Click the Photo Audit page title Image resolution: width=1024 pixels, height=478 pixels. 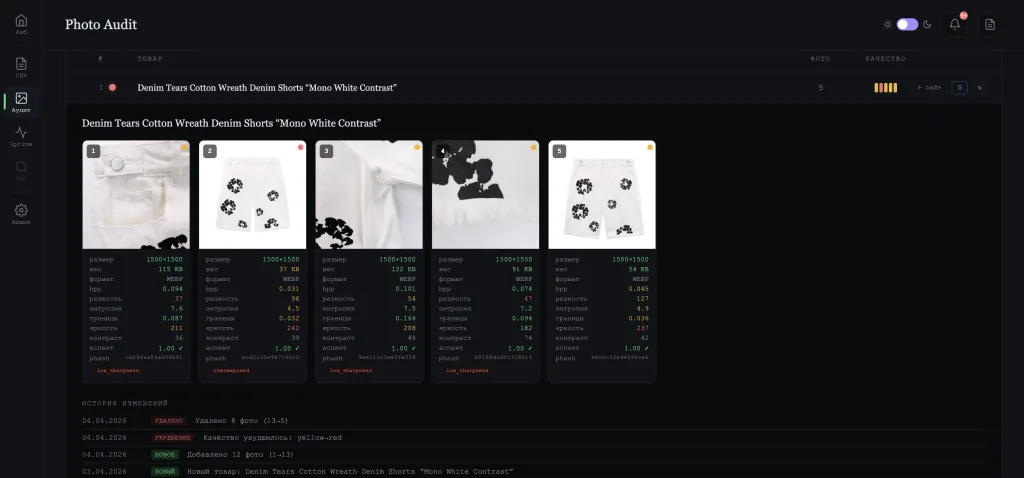[x=101, y=25]
